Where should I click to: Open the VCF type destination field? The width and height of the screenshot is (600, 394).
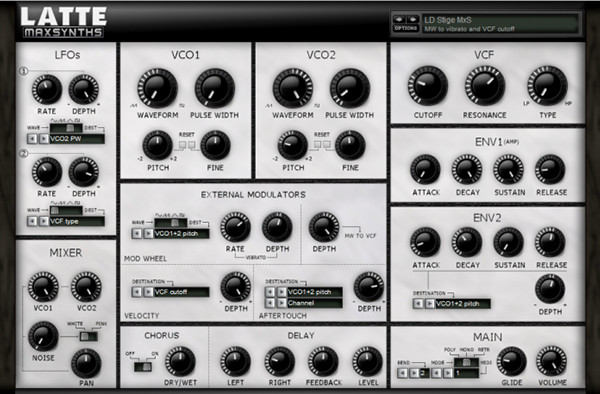coord(77,221)
